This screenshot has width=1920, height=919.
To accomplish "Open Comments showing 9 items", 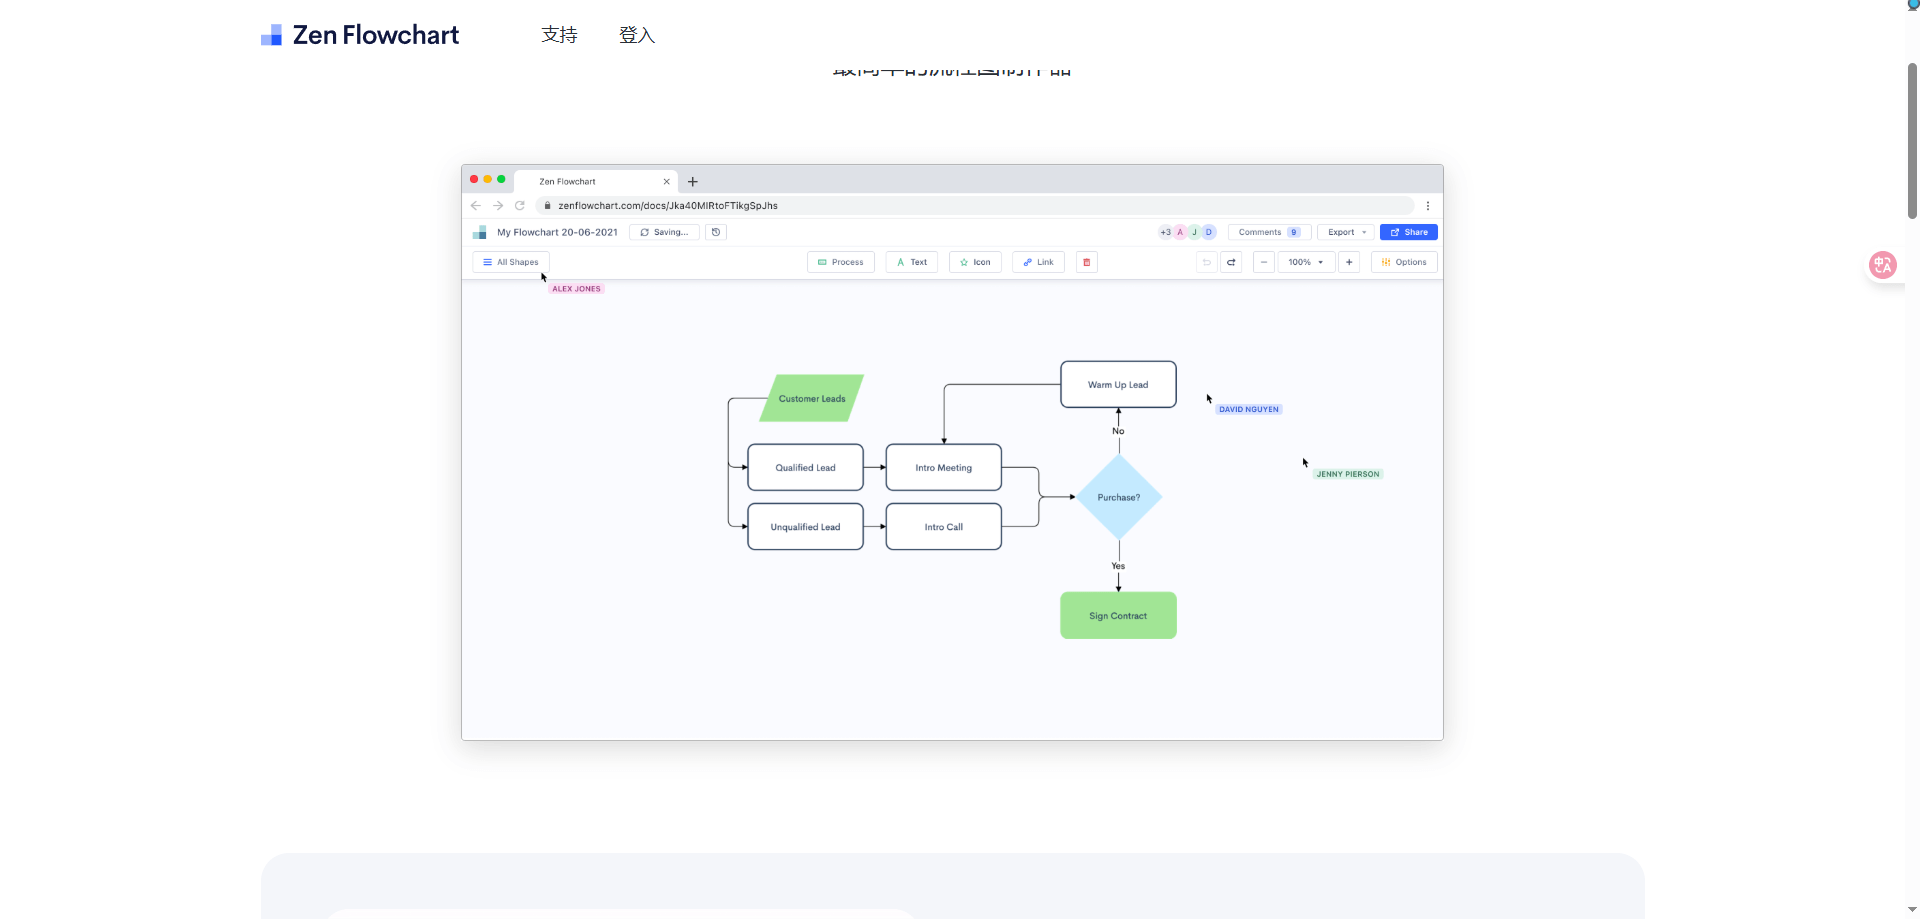I will [1269, 232].
